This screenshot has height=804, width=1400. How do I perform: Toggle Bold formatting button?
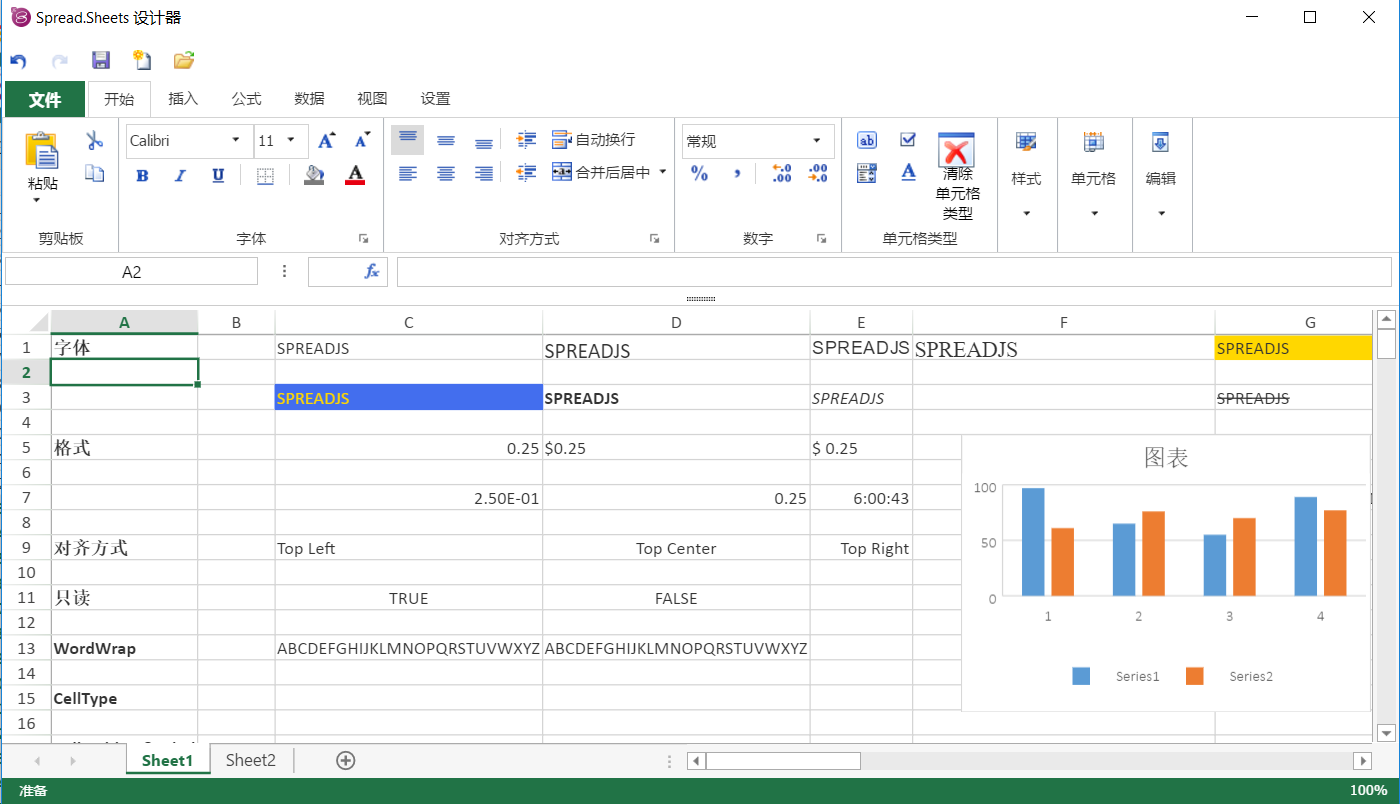[x=142, y=176]
